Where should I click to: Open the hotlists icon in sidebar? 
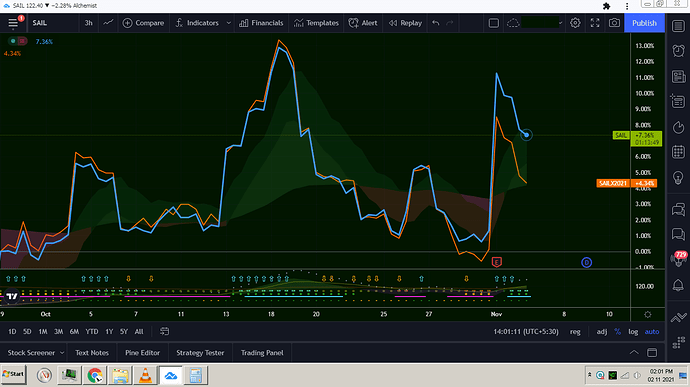click(x=678, y=127)
